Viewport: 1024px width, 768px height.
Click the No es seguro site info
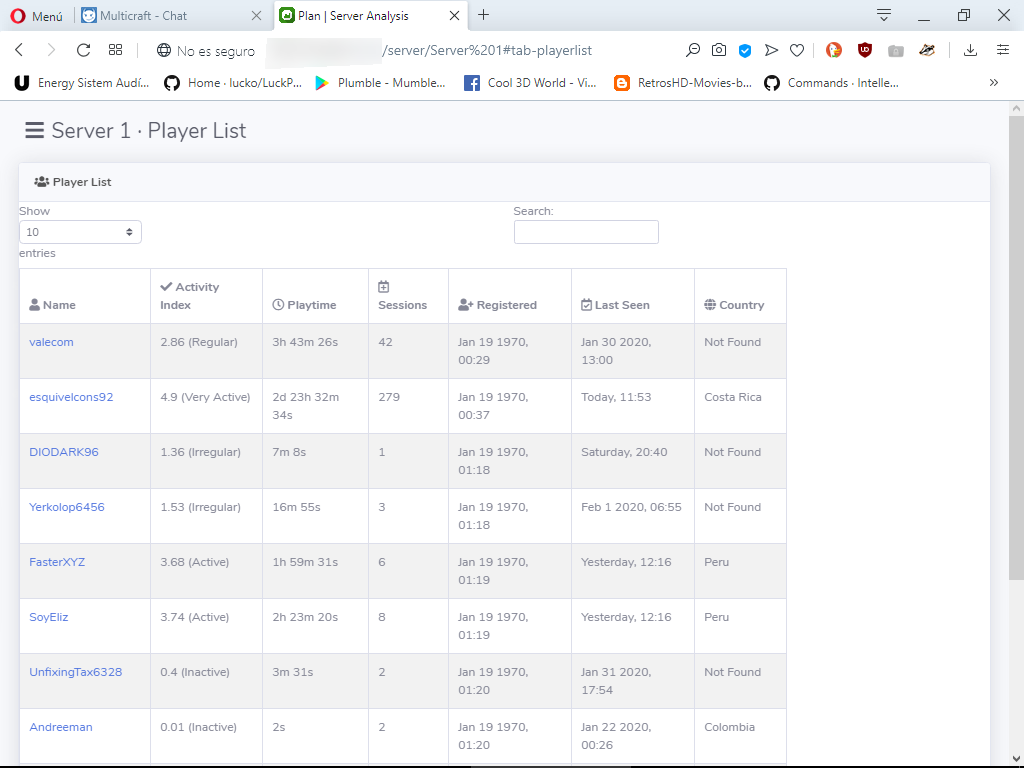pyautogui.click(x=205, y=51)
